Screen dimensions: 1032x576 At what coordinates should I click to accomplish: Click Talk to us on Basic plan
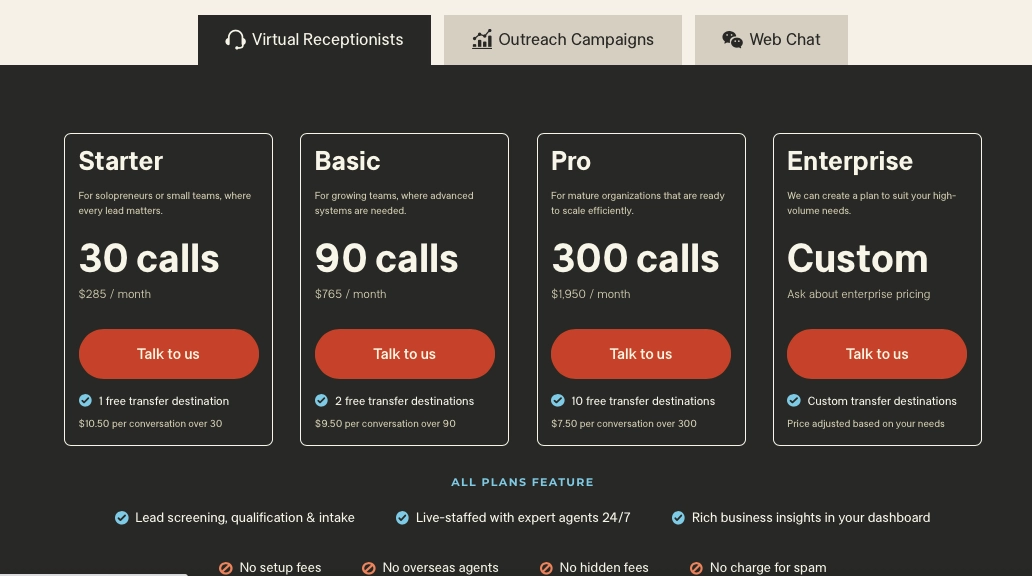(405, 354)
